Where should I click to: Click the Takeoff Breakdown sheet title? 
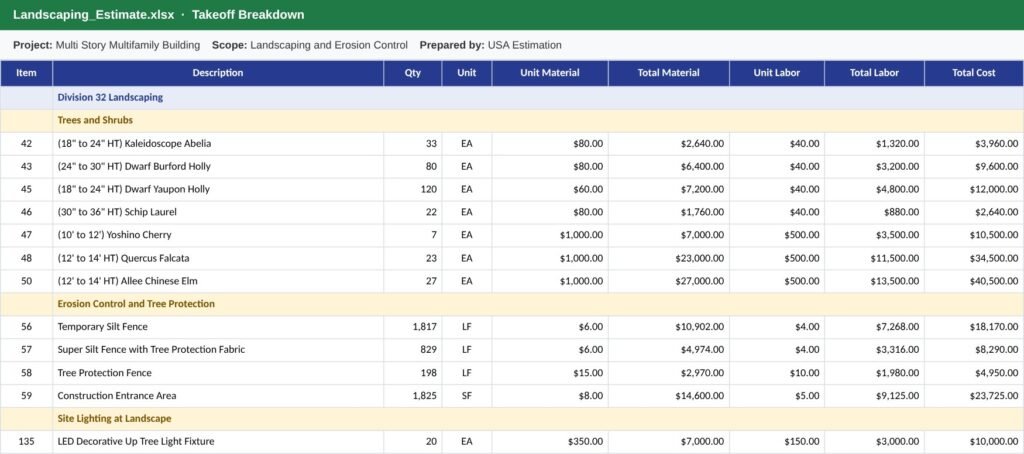click(x=248, y=14)
